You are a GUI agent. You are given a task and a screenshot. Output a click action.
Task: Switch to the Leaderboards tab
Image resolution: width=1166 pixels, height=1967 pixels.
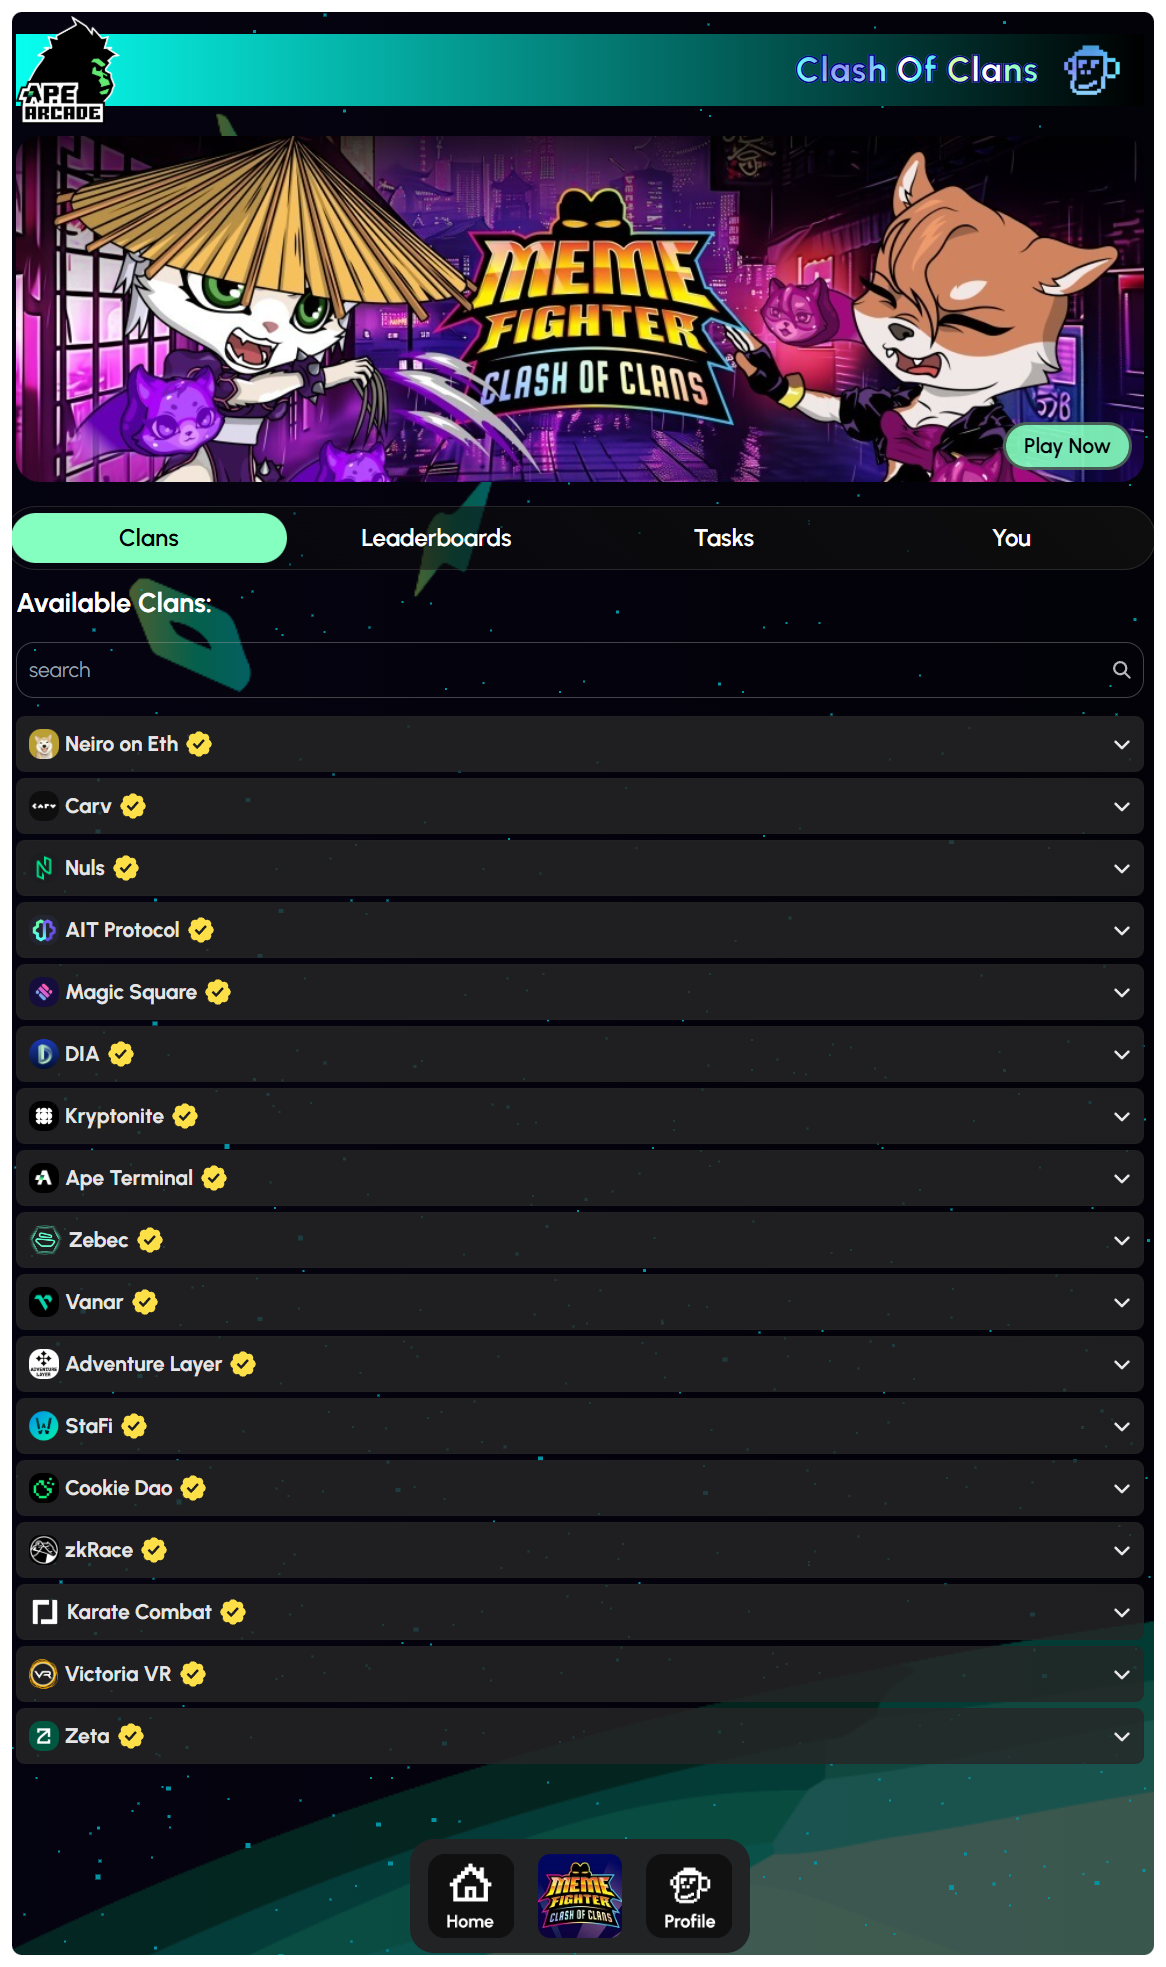point(436,538)
